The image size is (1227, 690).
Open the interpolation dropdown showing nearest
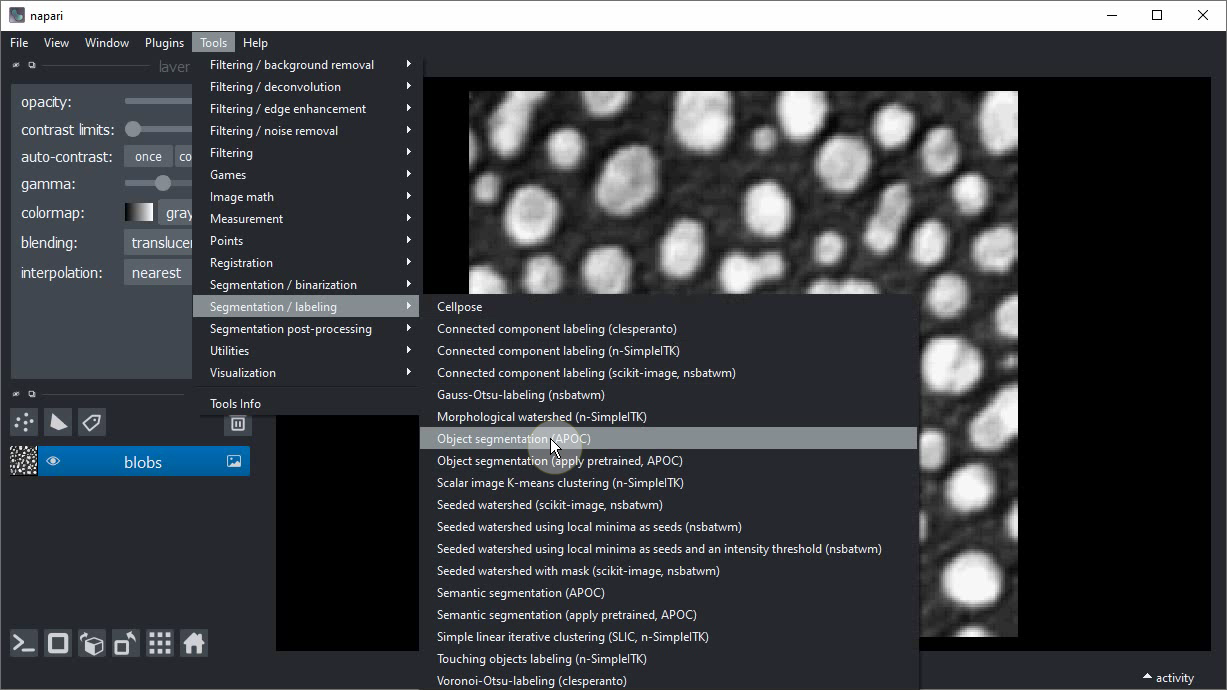click(158, 273)
